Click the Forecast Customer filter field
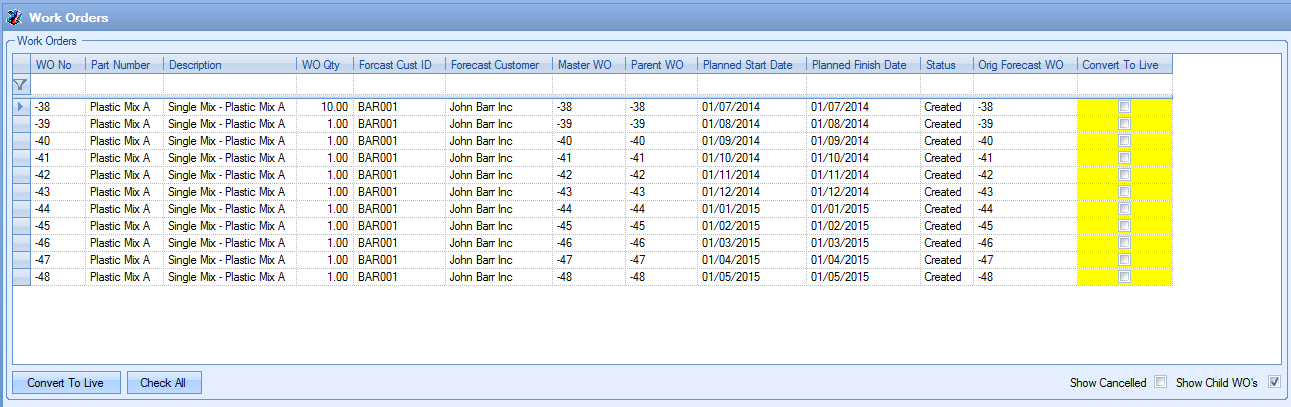 coord(498,86)
